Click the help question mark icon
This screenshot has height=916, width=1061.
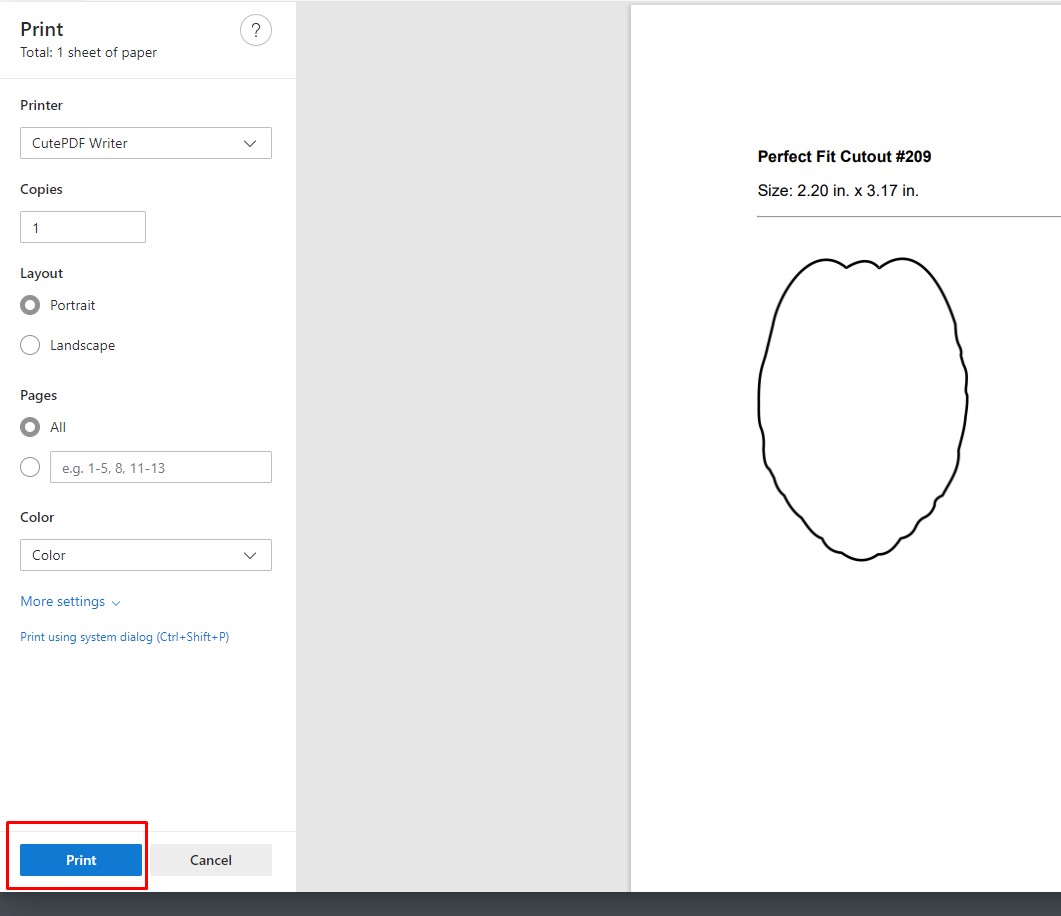pos(256,30)
